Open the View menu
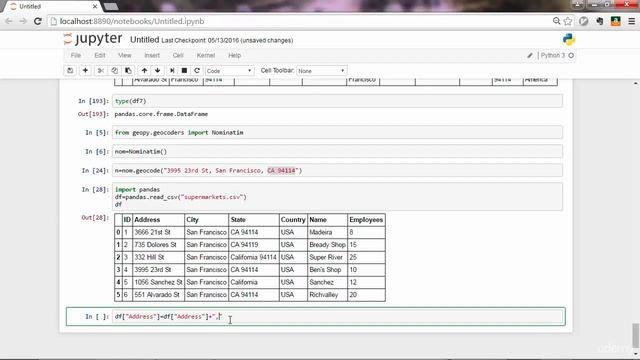 (x=124, y=56)
